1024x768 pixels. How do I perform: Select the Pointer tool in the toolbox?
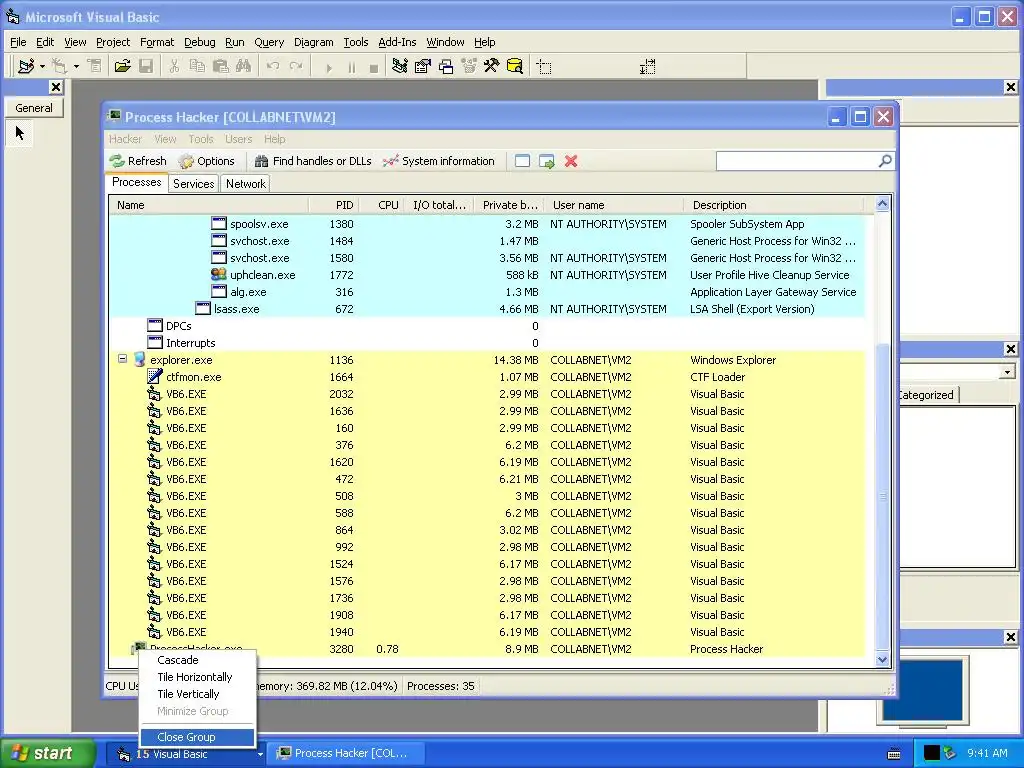20,133
